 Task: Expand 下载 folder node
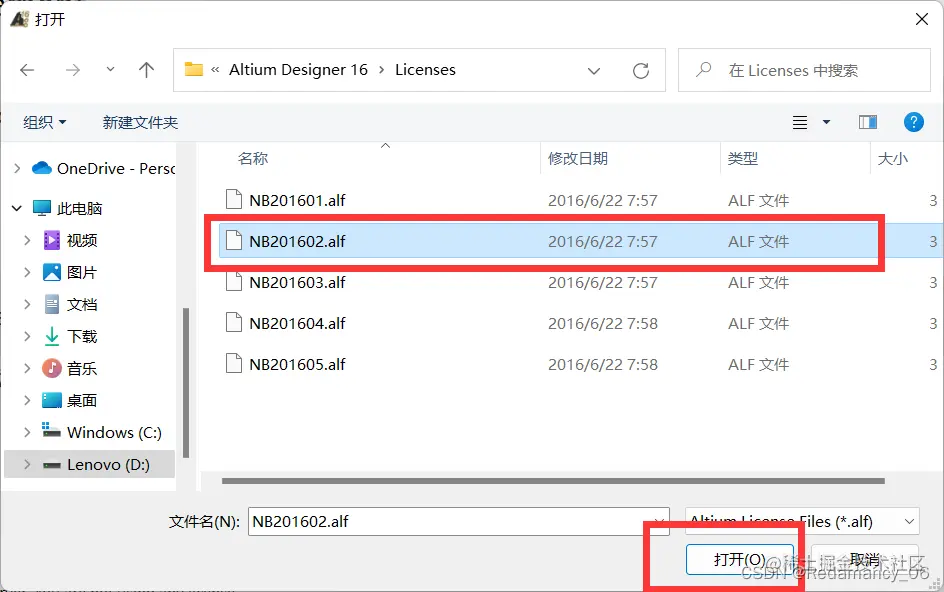point(27,336)
